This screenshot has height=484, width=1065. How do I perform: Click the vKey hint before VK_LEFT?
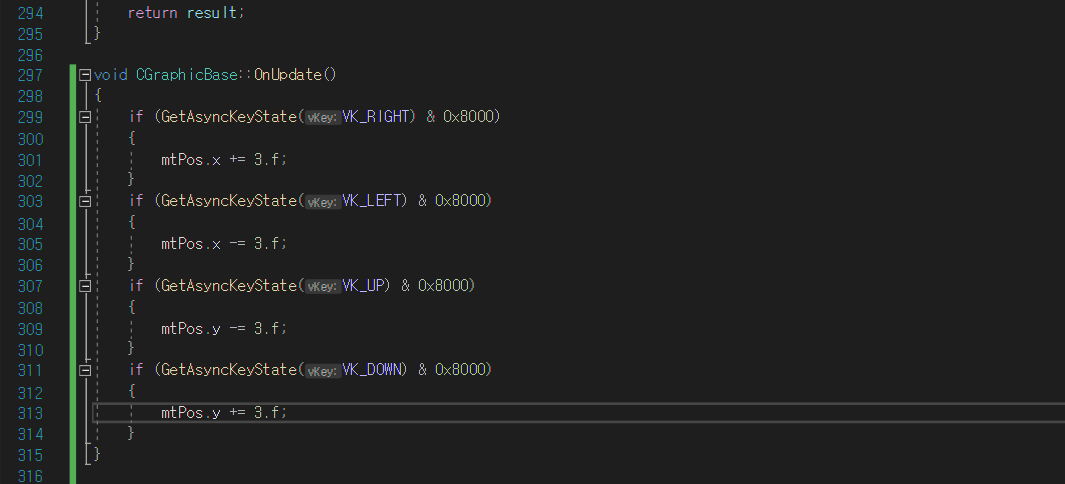pos(322,202)
